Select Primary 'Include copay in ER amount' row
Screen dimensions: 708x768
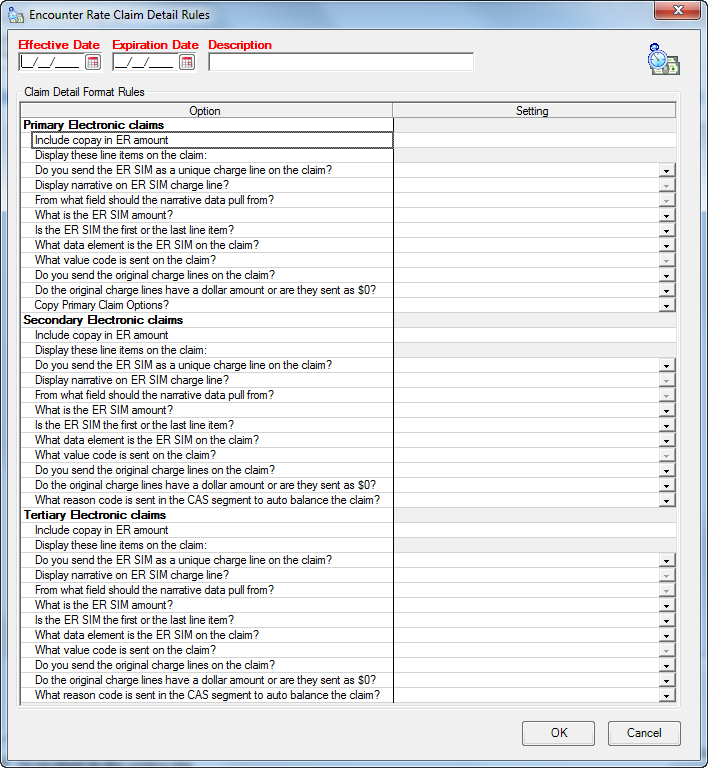[x=212, y=140]
